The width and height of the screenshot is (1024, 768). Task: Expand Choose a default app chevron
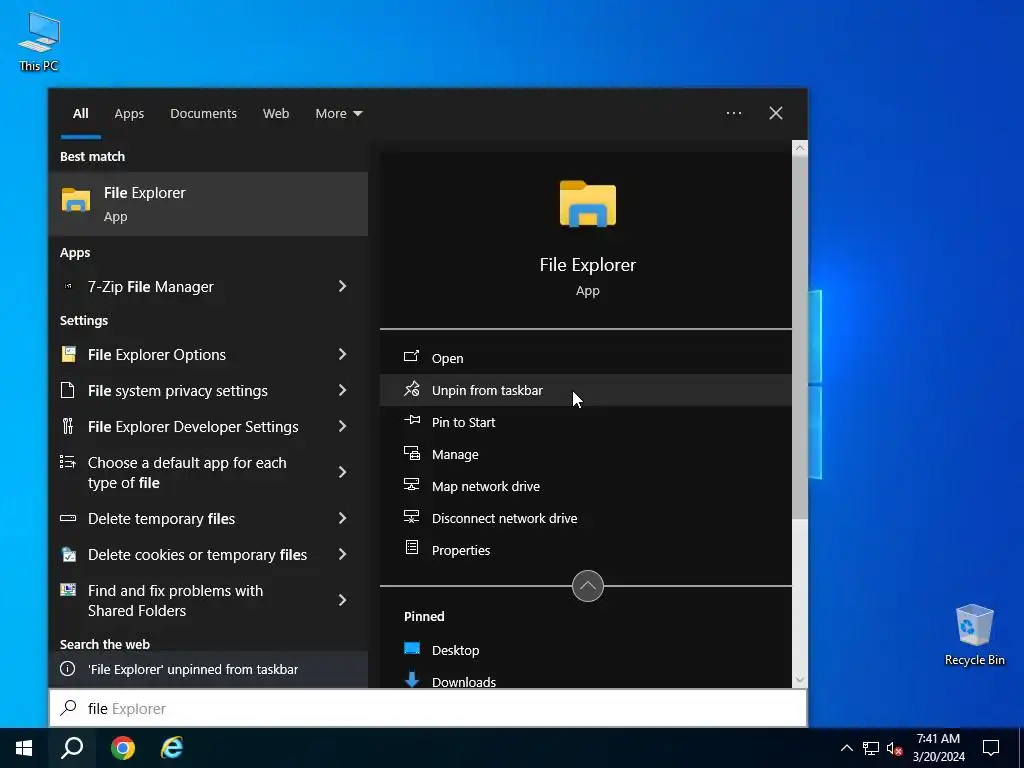point(342,472)
